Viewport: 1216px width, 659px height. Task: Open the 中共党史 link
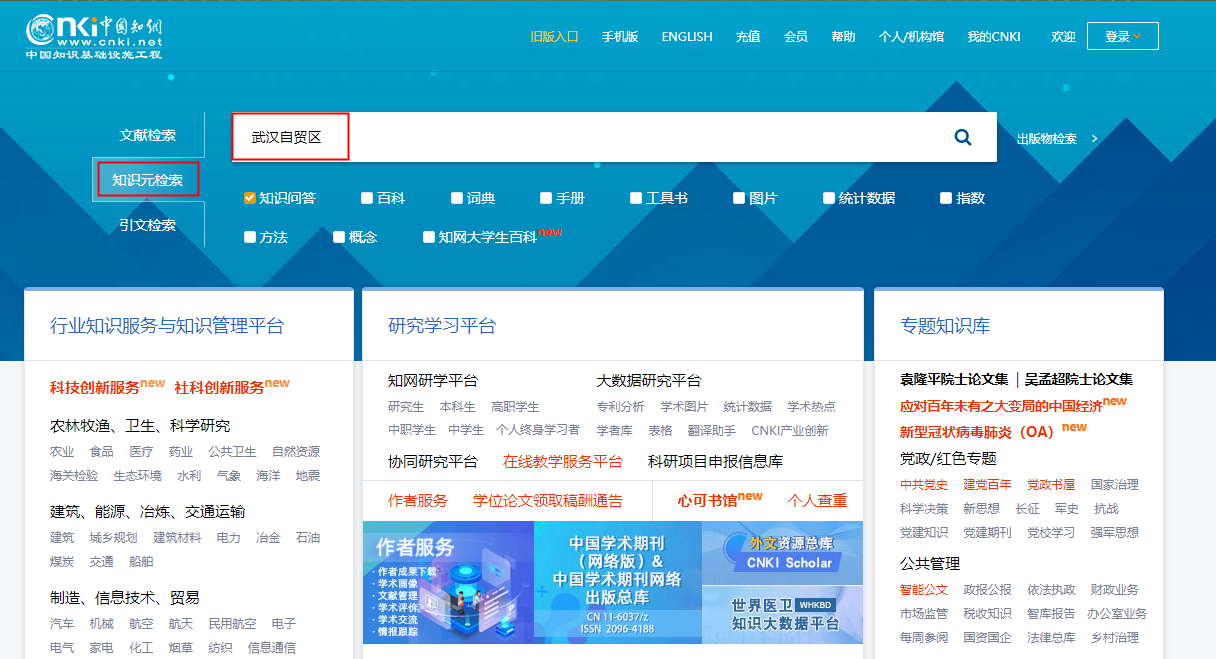[924, 484]
